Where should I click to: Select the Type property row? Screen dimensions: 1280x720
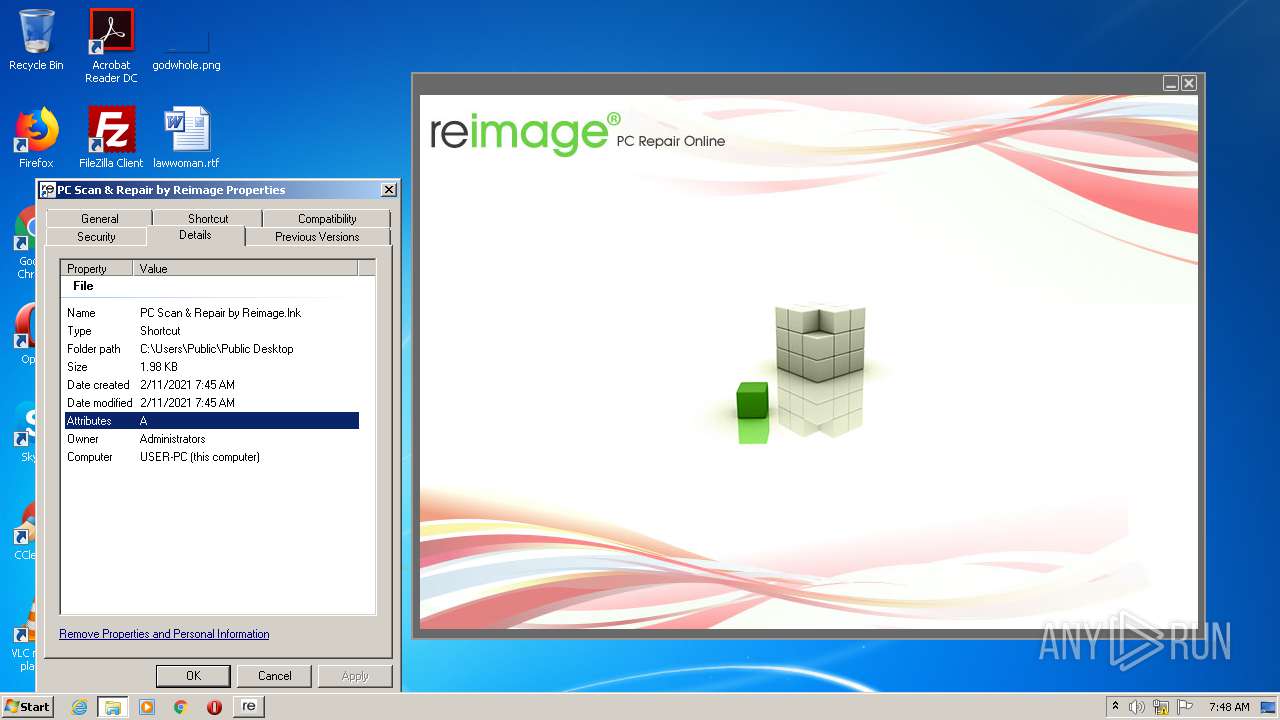click(211, 331)
